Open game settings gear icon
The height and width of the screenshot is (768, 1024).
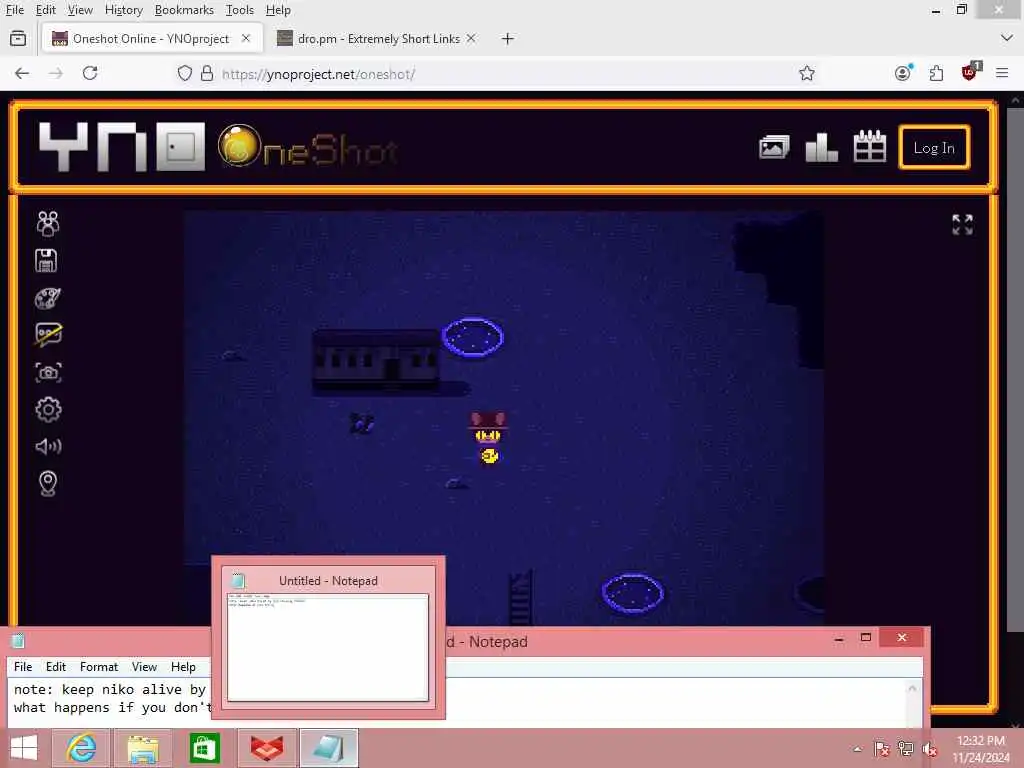48,409
